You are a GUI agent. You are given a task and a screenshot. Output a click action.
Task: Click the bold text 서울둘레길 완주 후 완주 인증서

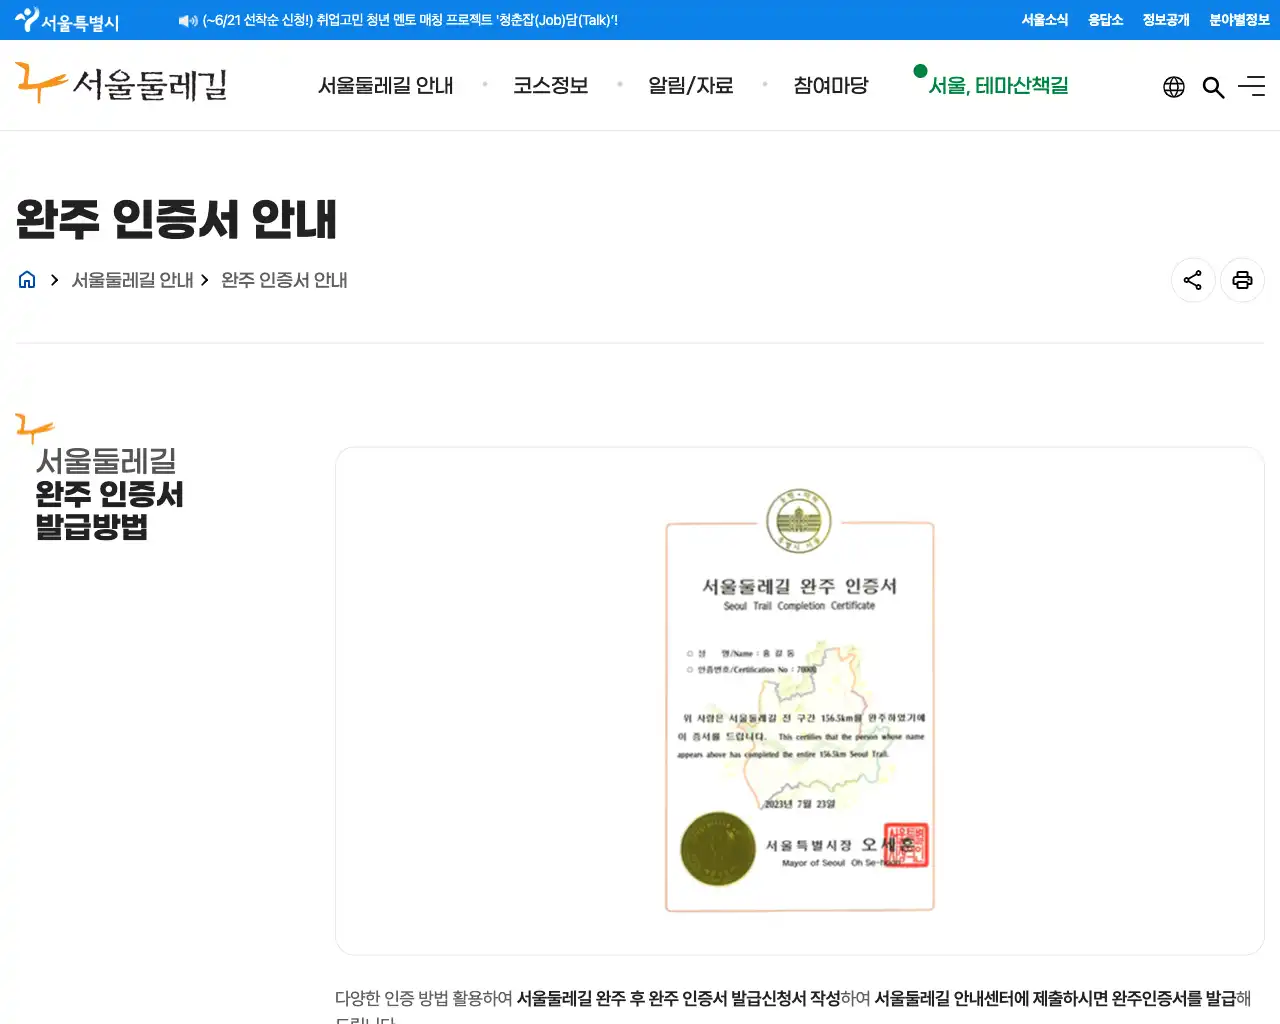[x=621, y=998]
